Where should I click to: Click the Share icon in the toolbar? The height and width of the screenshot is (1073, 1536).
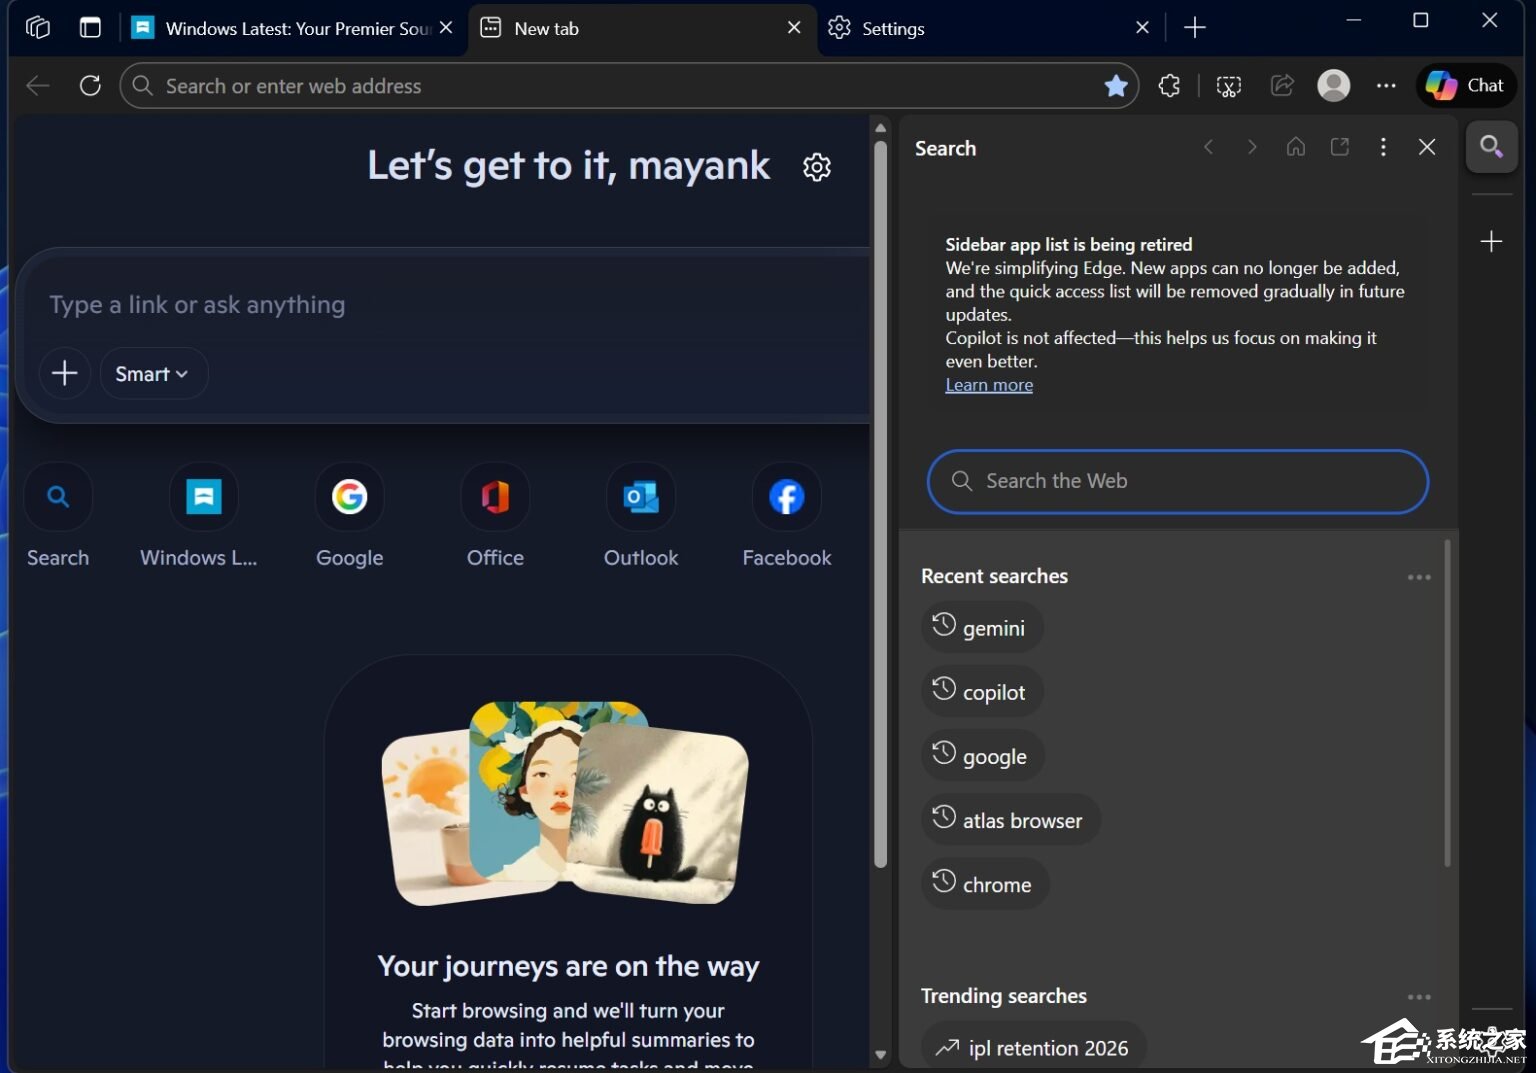pos(1282,86)
